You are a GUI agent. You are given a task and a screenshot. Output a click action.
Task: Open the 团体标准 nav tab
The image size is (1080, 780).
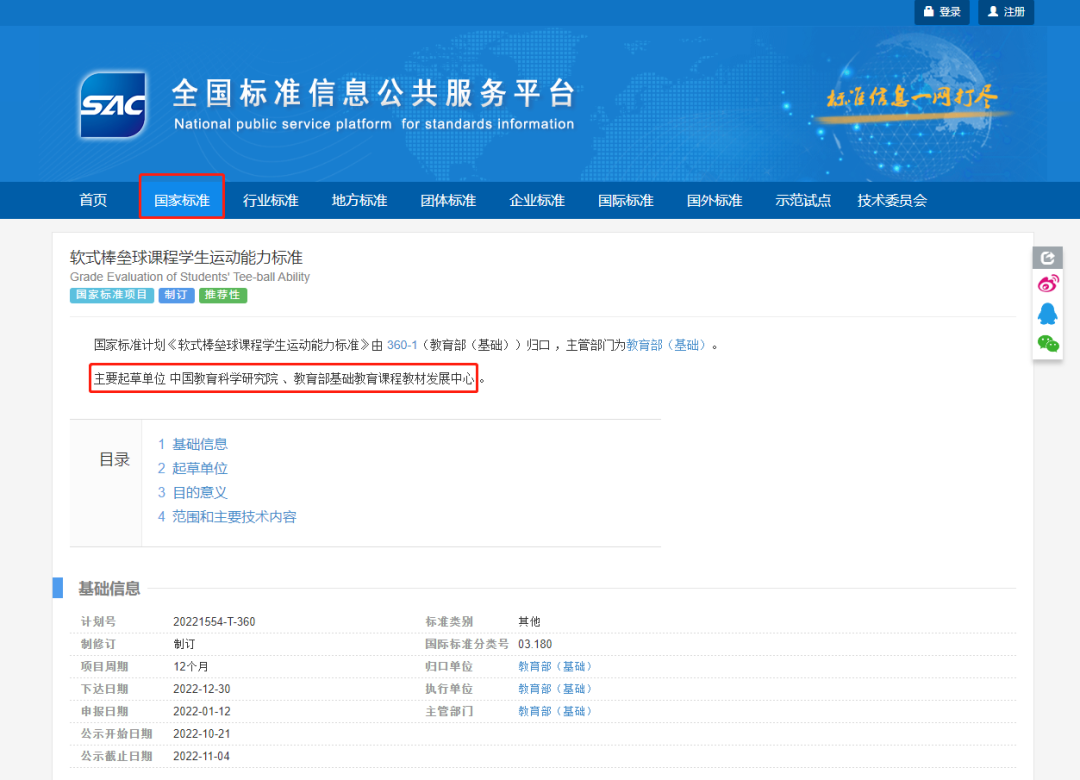[448, 201]
